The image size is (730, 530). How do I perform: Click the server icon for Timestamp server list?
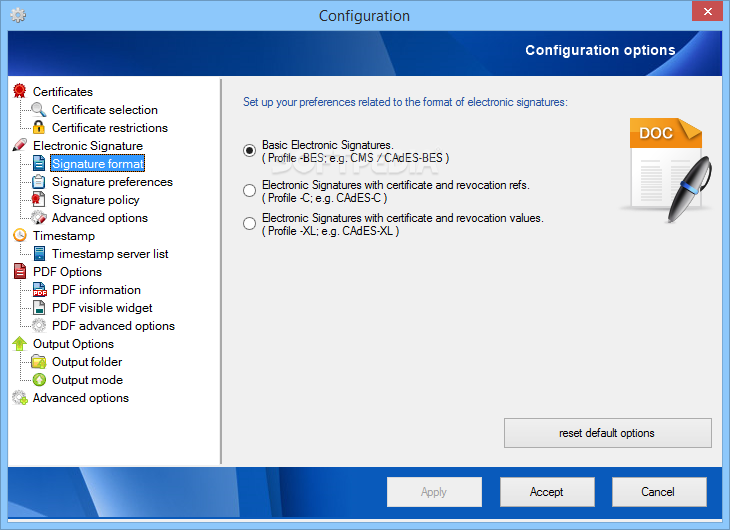(x=39, y=253)
